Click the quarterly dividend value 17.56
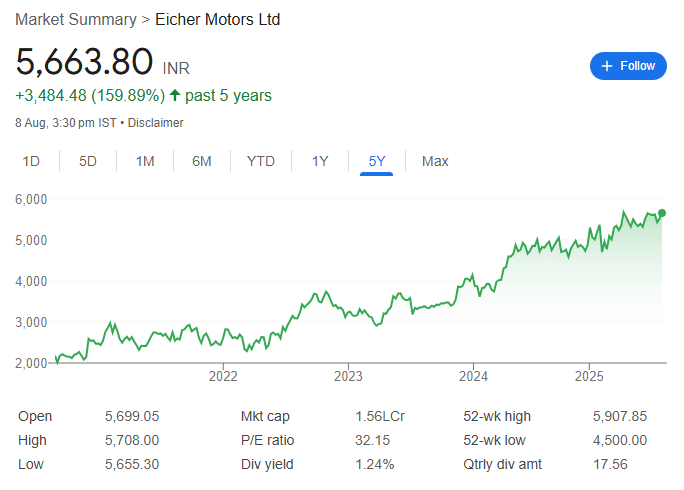684x490 pixels. (610, 464)
